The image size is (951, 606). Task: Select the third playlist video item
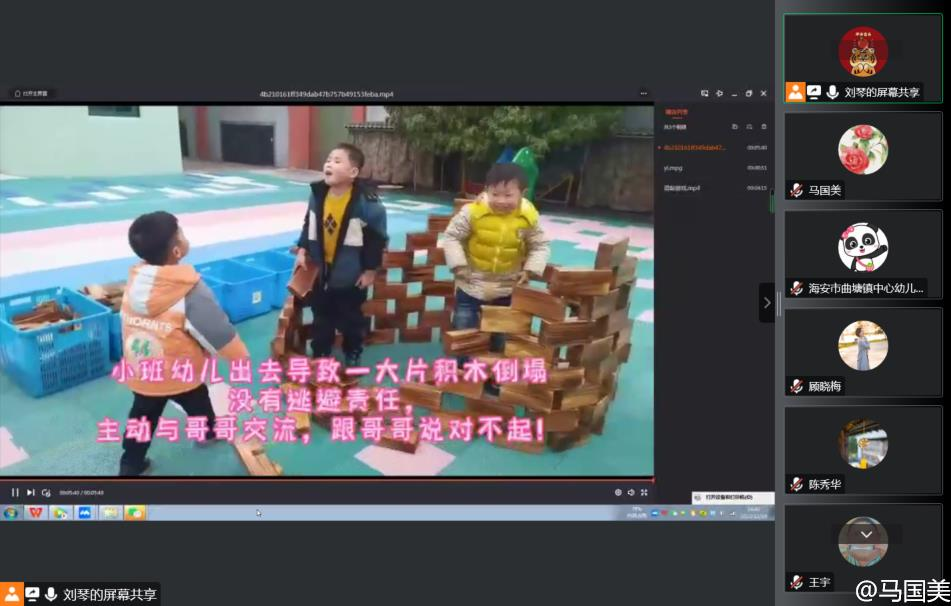pos(682,187)
